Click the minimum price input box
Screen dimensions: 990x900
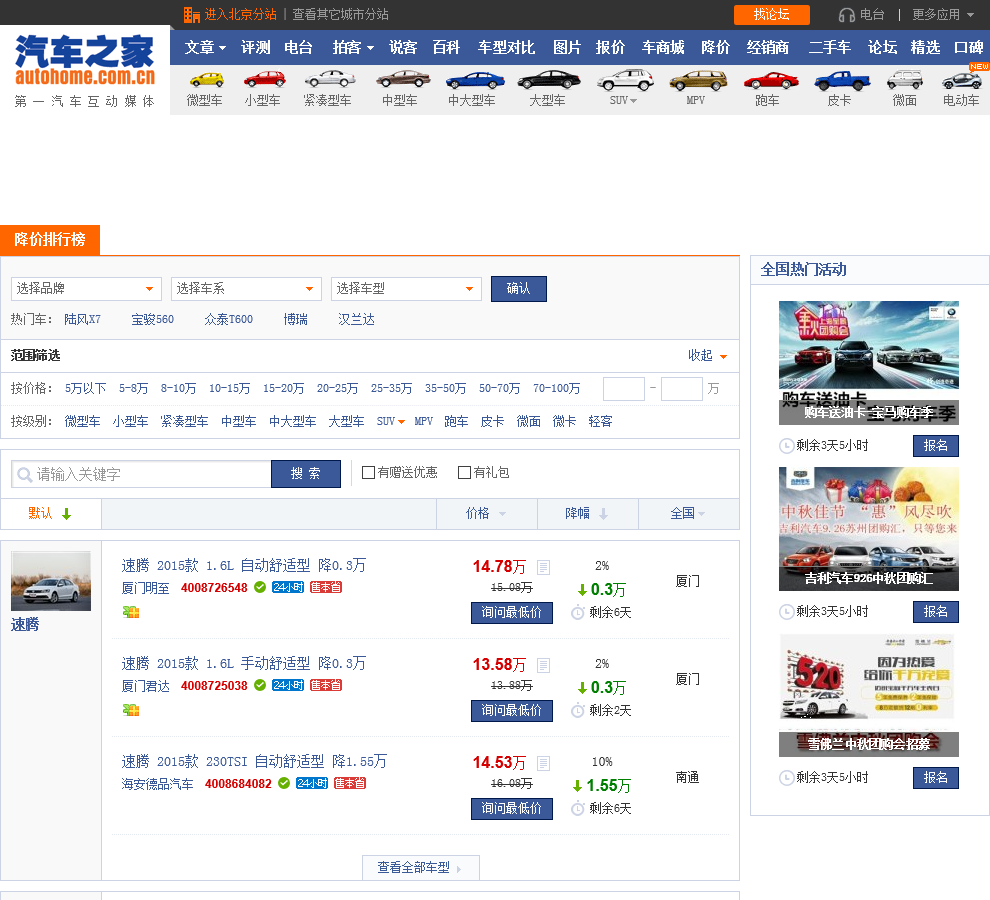point(623,388)
